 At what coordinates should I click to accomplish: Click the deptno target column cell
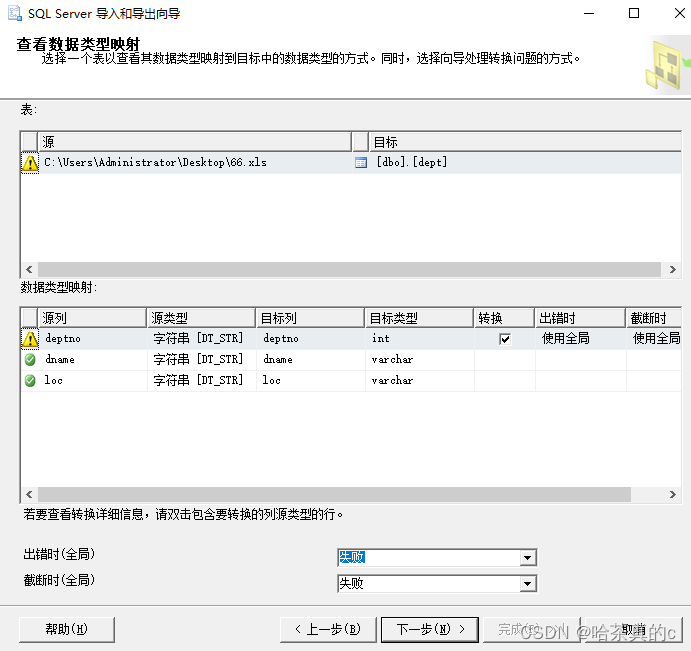point(311,339)
